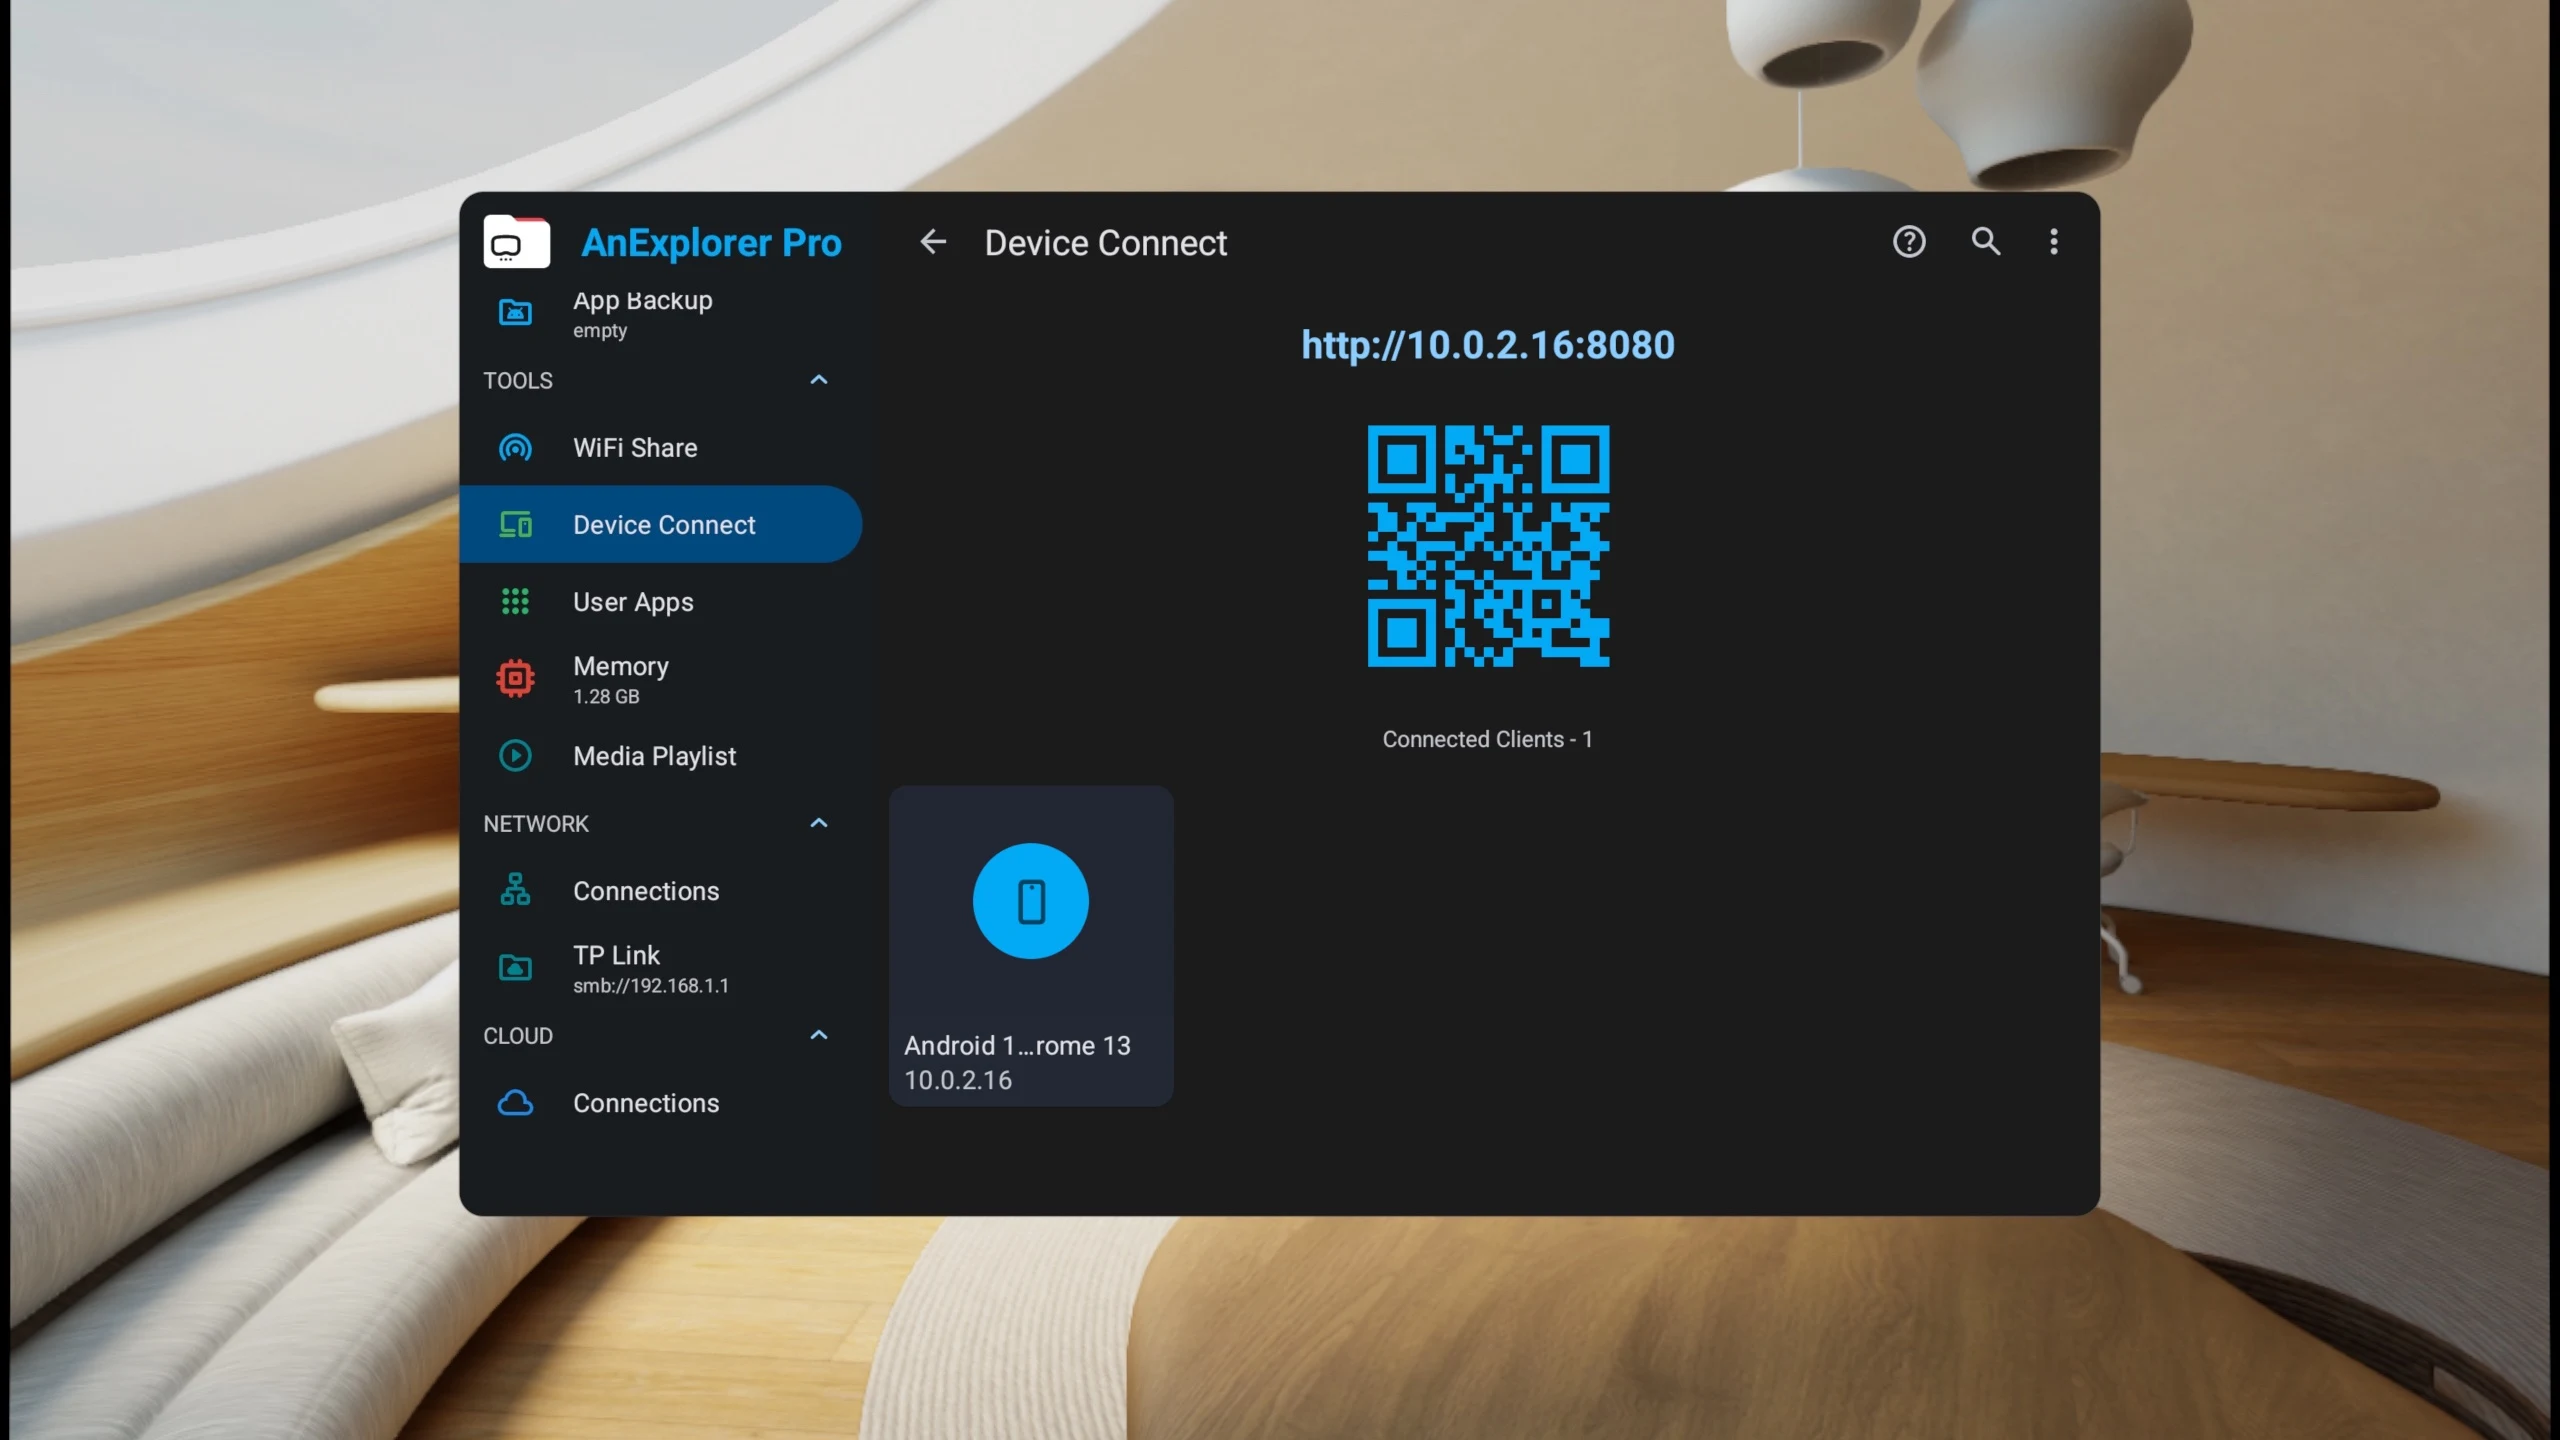Open search with the magnifier icon
Viewport: 2560px width, 1440px height.
(x=1985, y=242)
